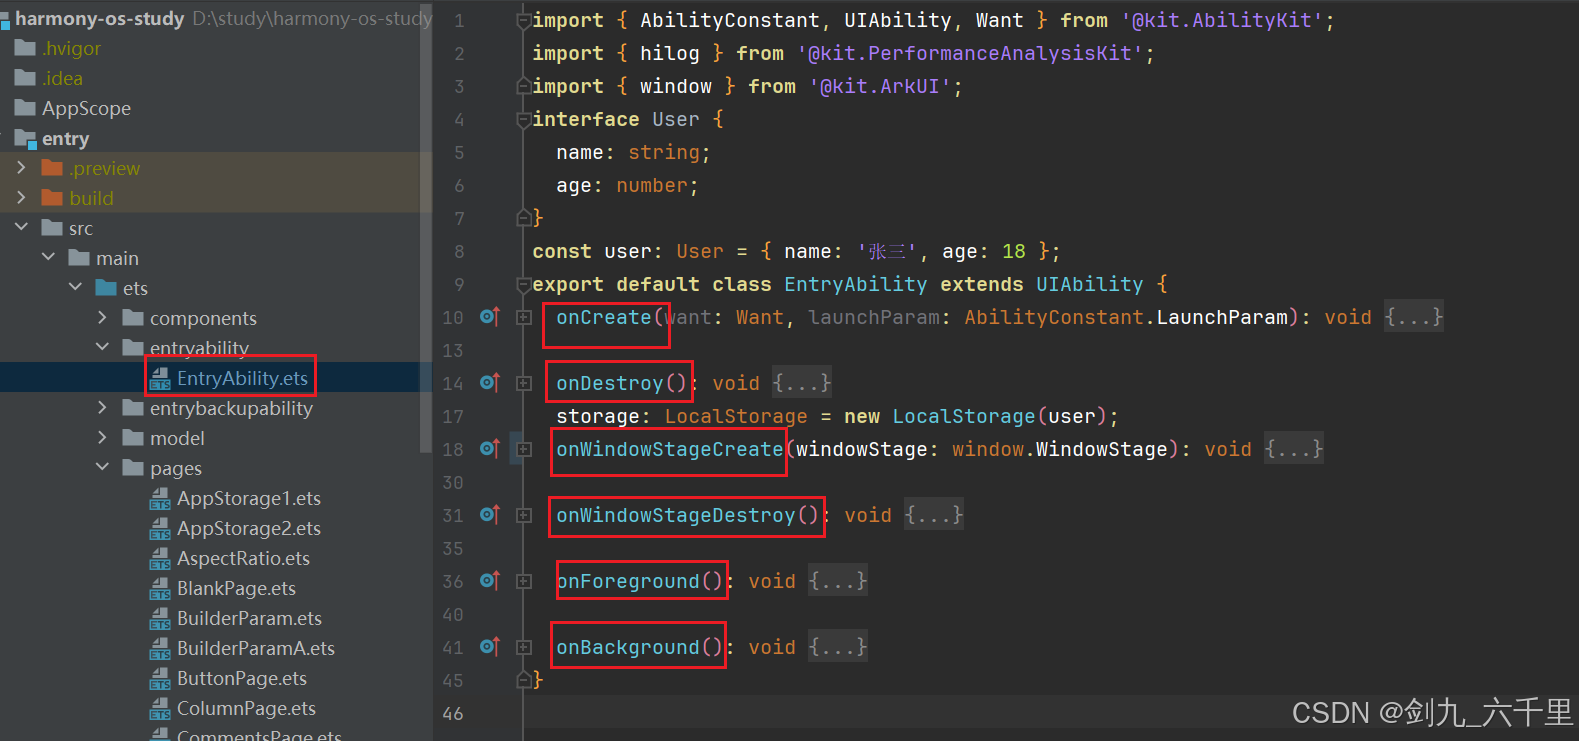Screen dimensions: 1579x741
Task: Expand folded onDestroy method body
Action: [x=802, y=383]
